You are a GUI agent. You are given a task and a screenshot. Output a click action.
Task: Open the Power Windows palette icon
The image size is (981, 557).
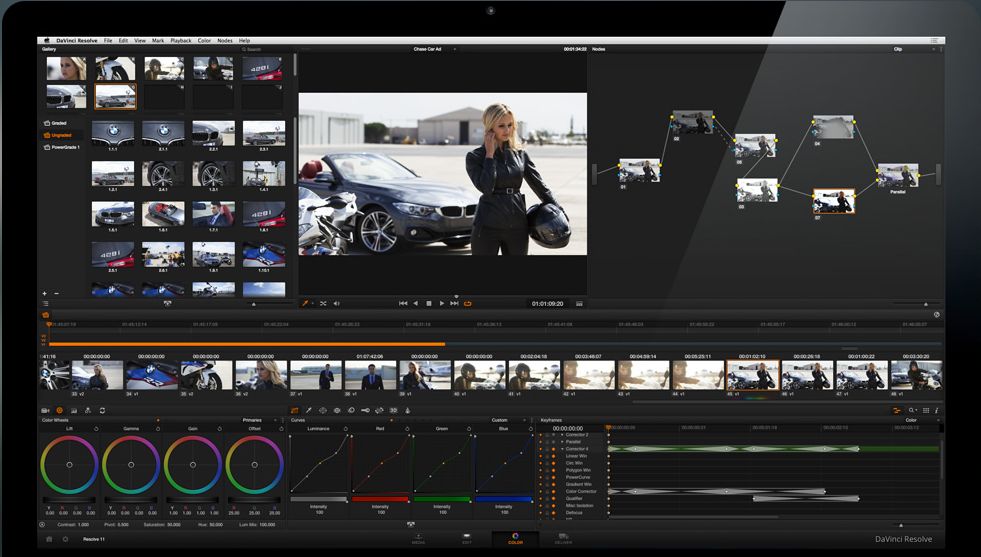[x=323, y=410]
